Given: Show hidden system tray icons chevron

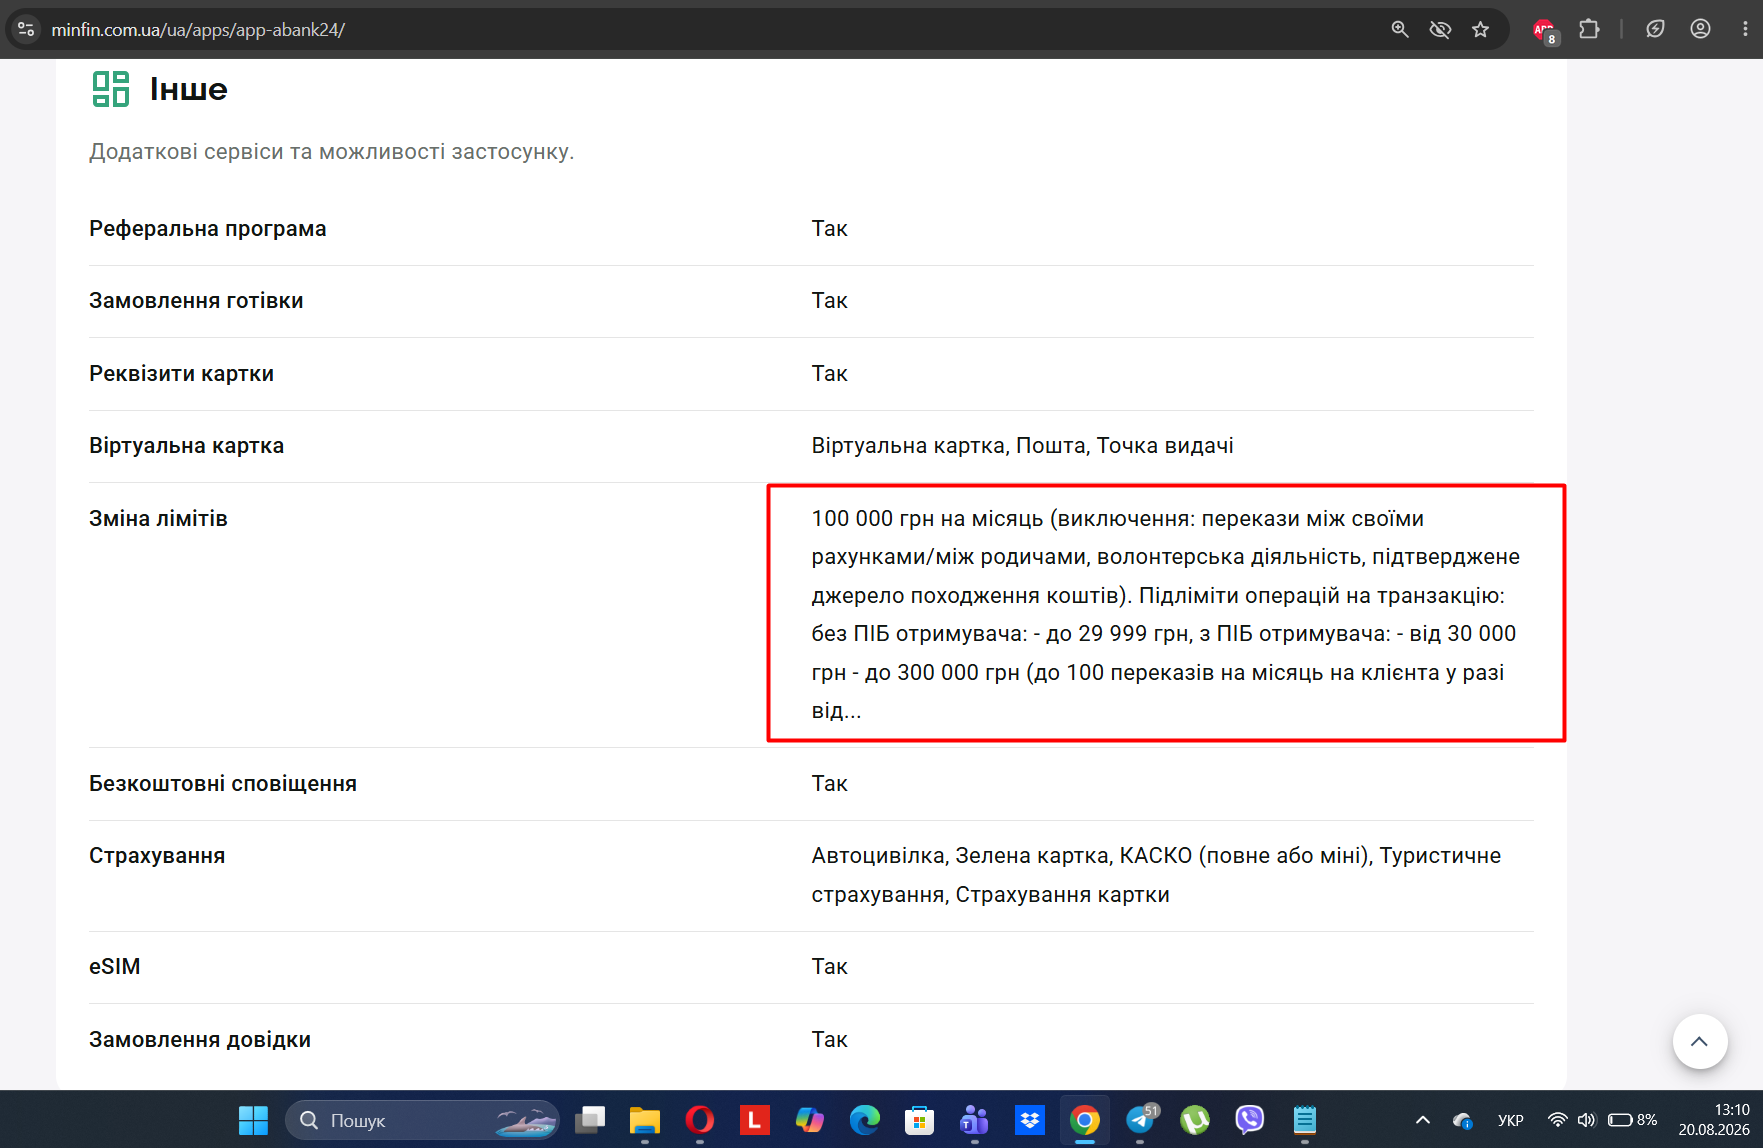Looking at the screenshot, I should tap(1422, 1120).
